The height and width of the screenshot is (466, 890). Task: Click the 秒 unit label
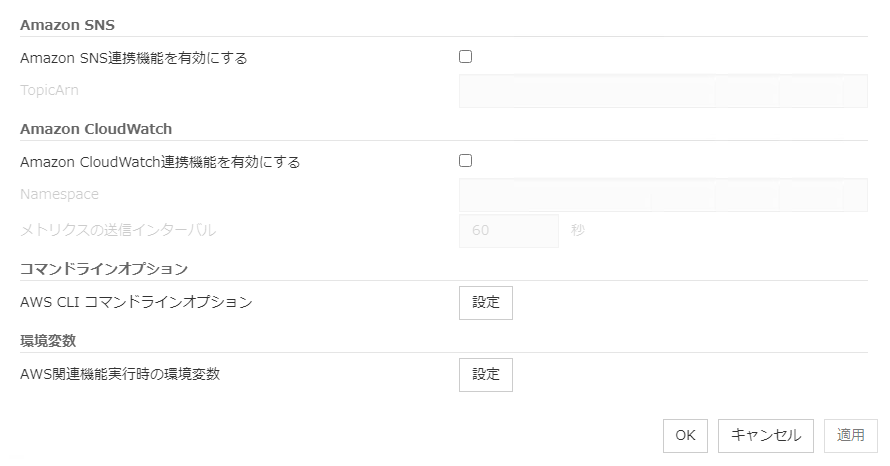pyautogui.click(x=578, y=230)
